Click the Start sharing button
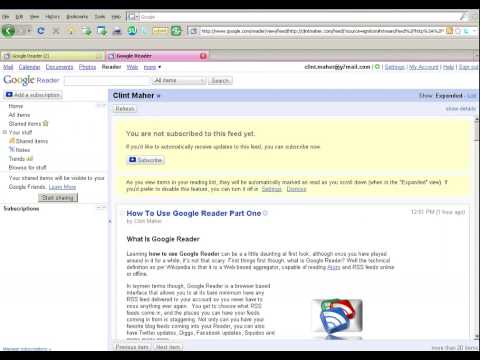480x360 pixels. click(x=58, y=198)
